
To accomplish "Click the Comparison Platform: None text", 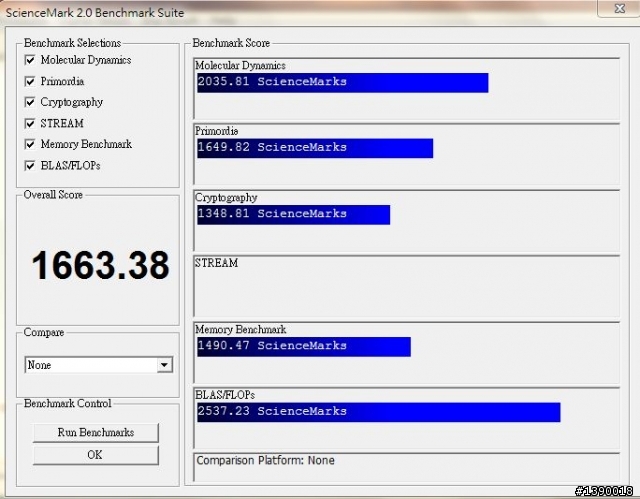I will click(x=265, y=460).
